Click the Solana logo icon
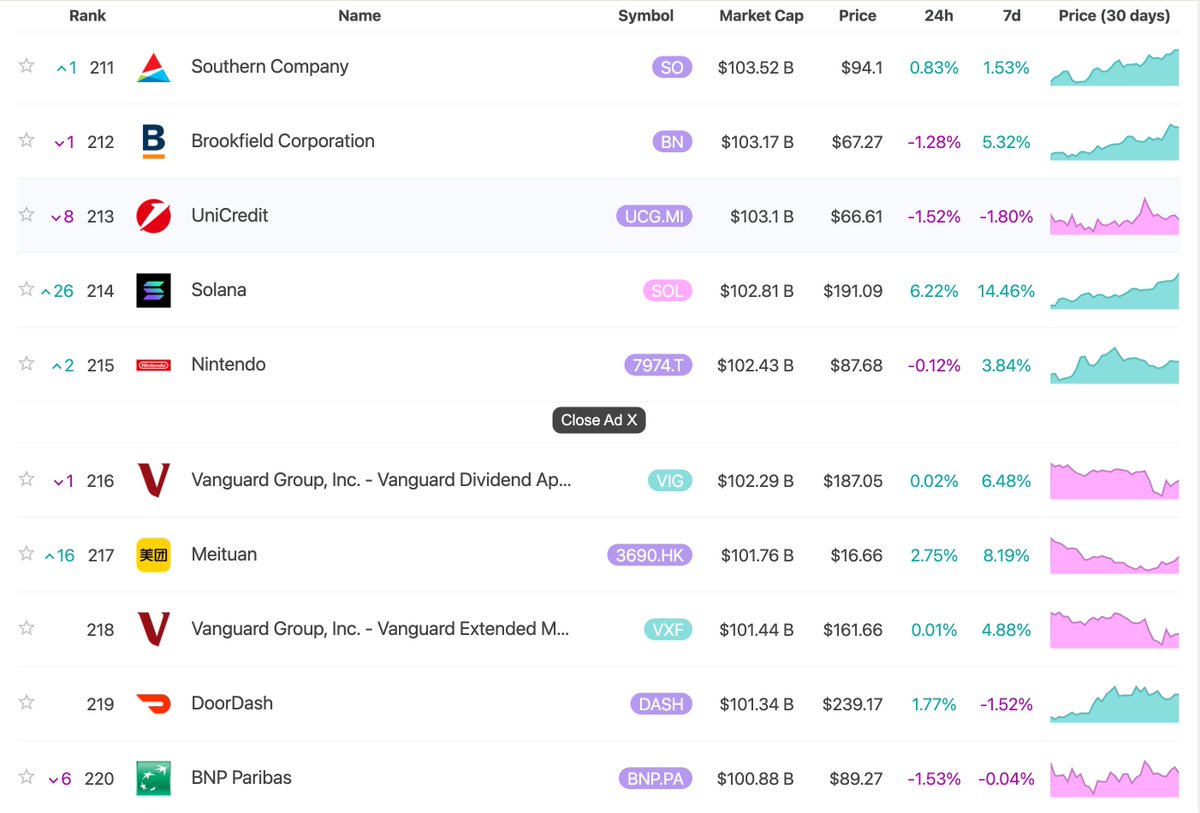This screenshot has width=1200, height=813. tap(153, 290)
